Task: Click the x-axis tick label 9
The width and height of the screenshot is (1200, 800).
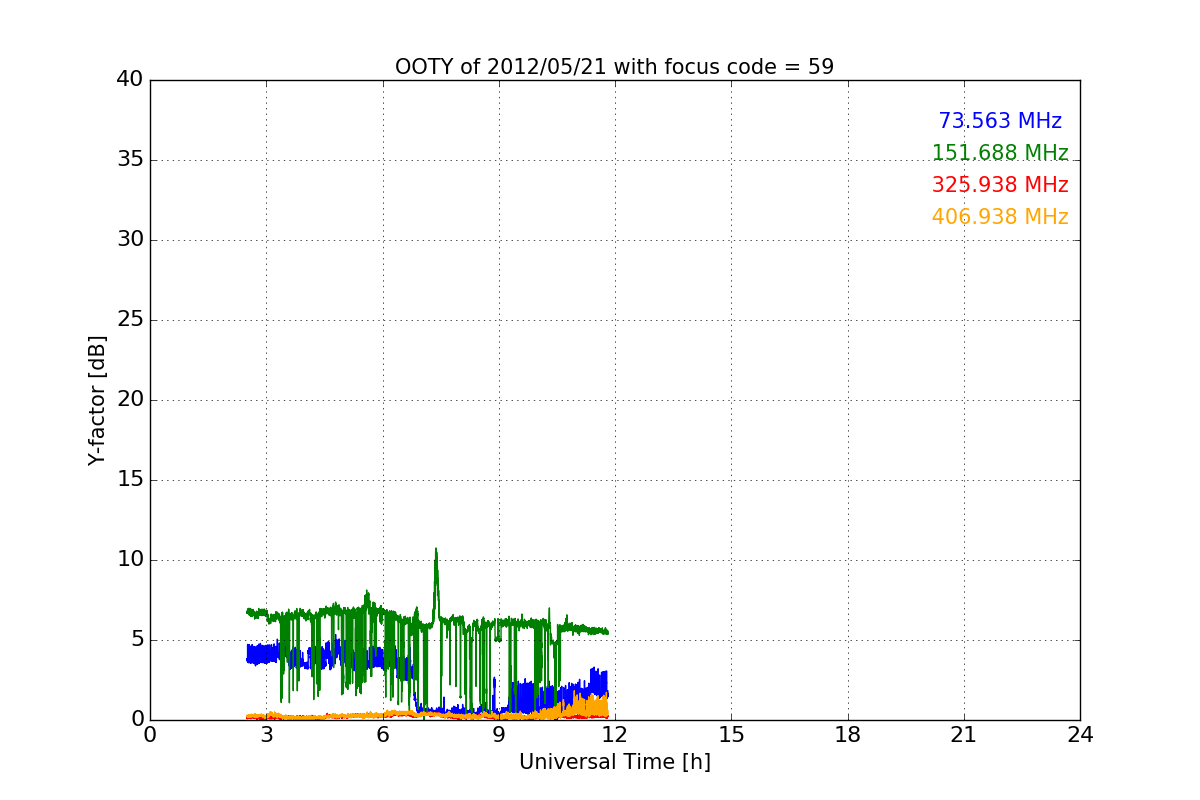Action: (499, 734)
